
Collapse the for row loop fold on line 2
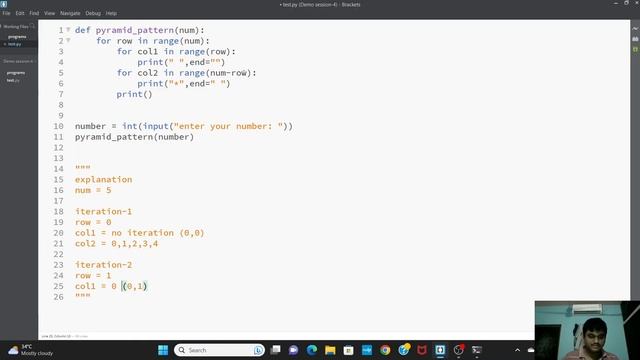68,40
